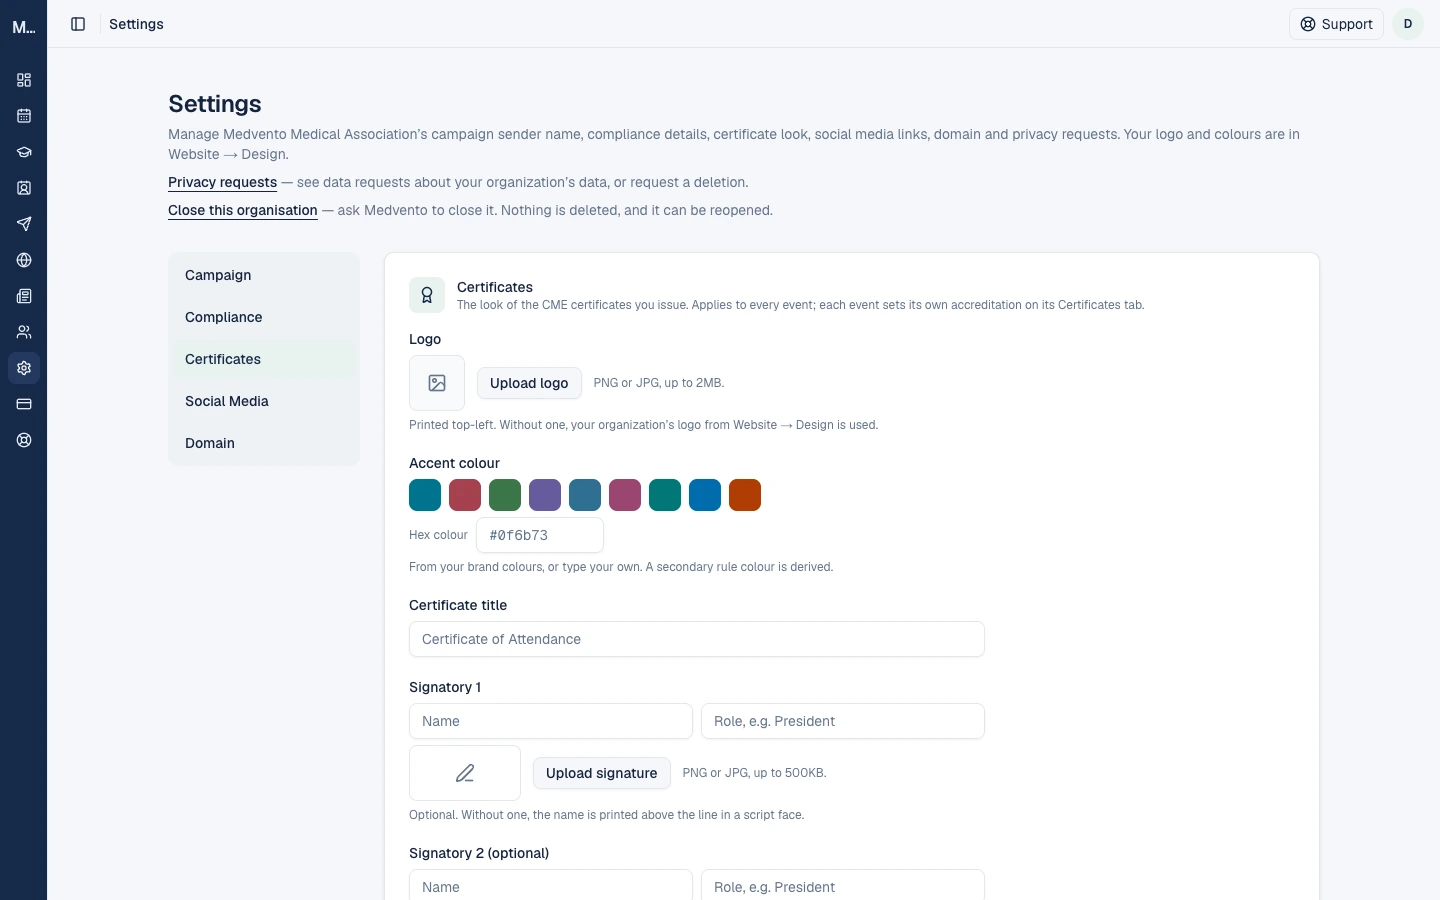Open the graduation cap icon in sidebar

[24, 152]
